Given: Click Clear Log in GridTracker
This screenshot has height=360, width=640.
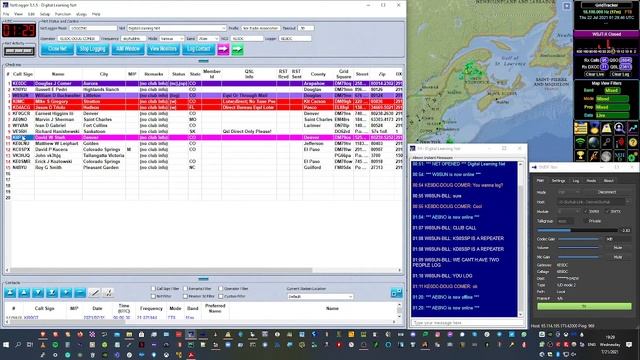Looking at the screenshot, I should [x=620, y=74].
